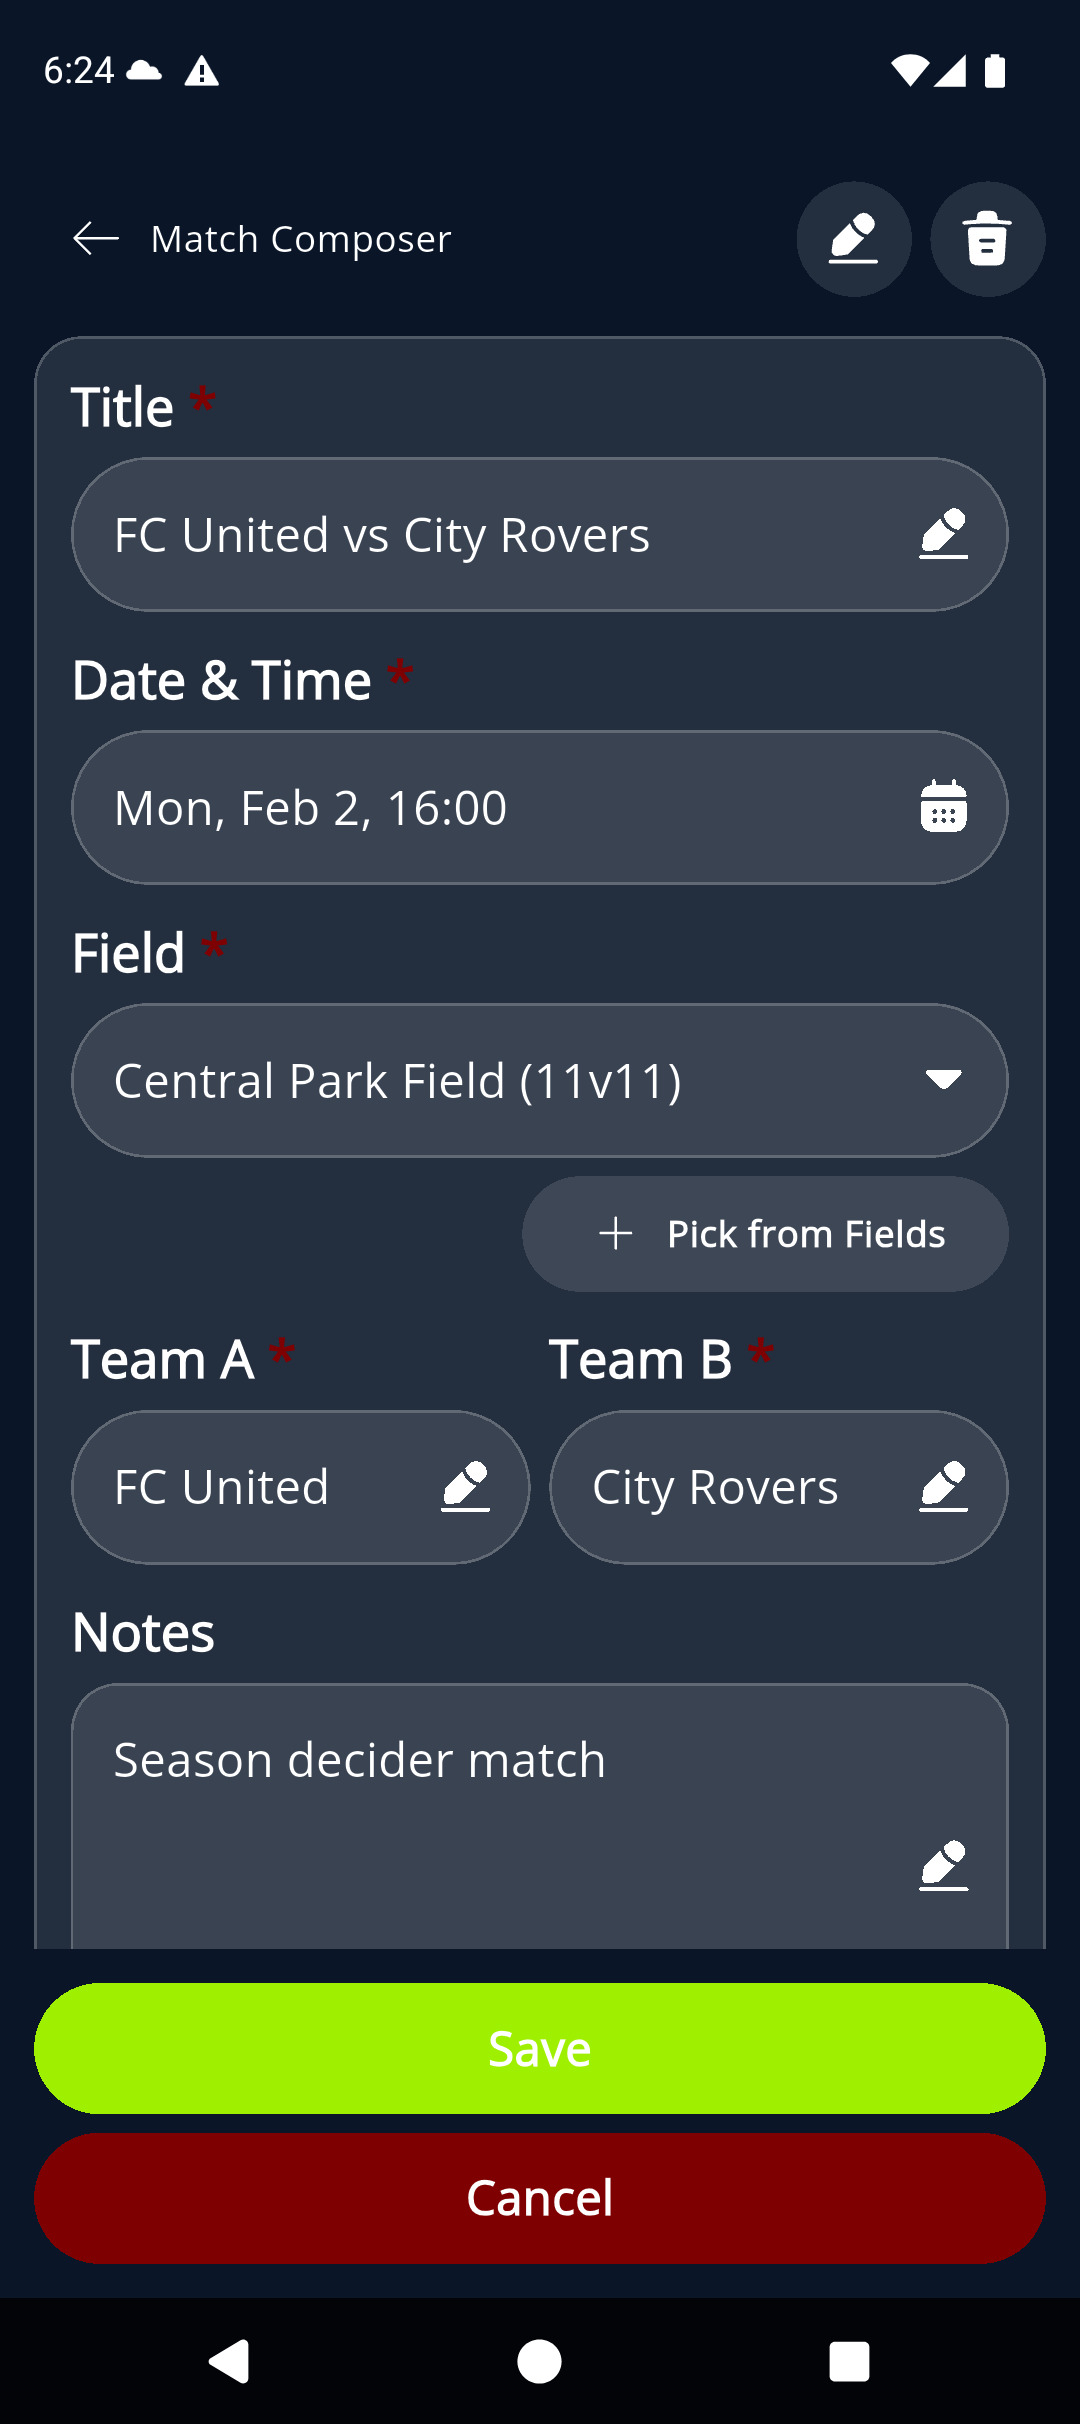Open the calendar picker icon
This screenshot has width=1080, height=2424.
tap(943, 807)
